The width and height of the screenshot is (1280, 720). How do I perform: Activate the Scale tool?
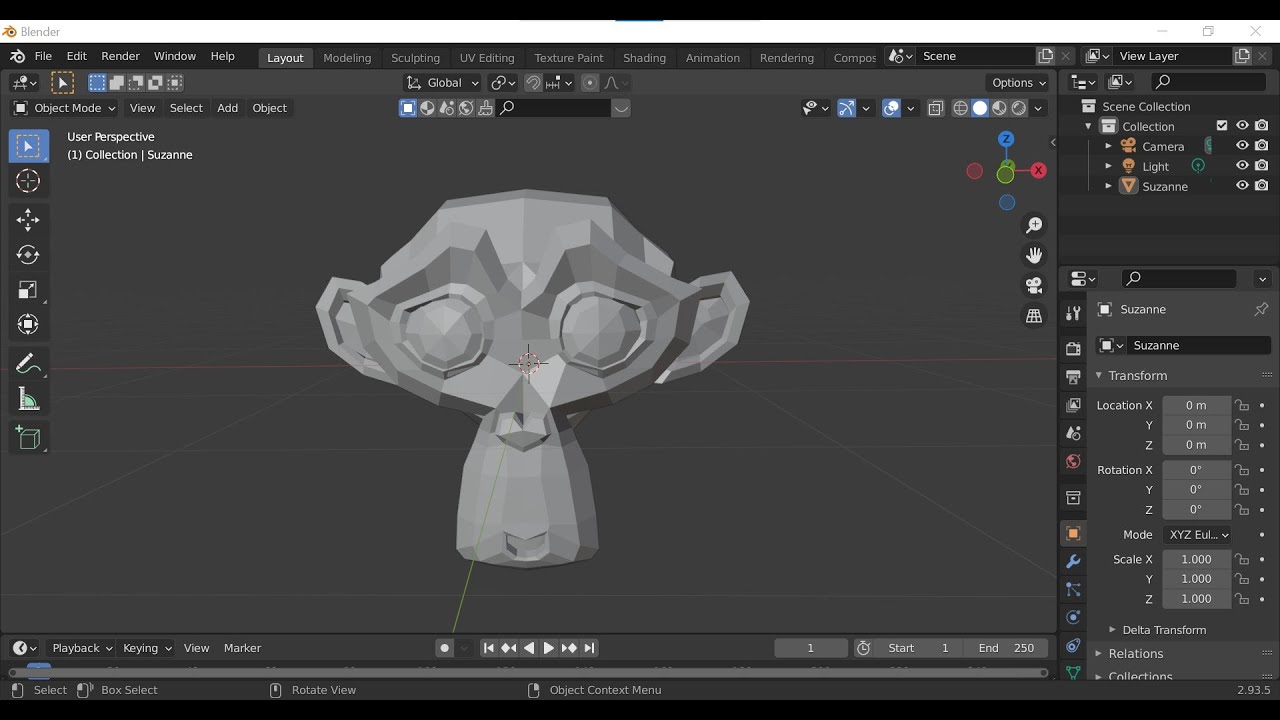tap(28, 290)
